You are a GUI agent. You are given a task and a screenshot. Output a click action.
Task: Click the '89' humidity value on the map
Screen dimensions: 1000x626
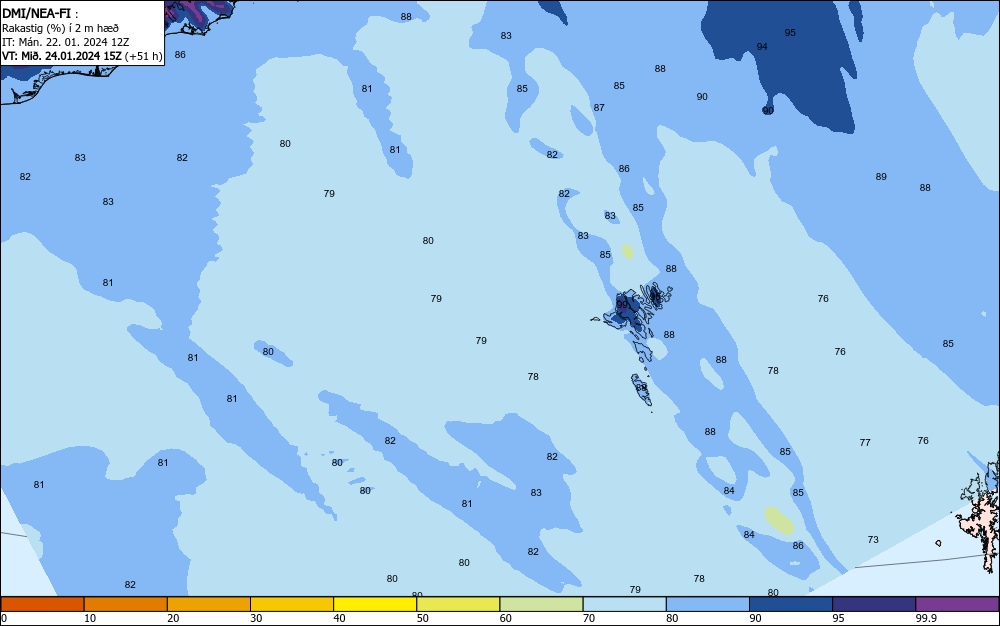(x=881, y=177)
